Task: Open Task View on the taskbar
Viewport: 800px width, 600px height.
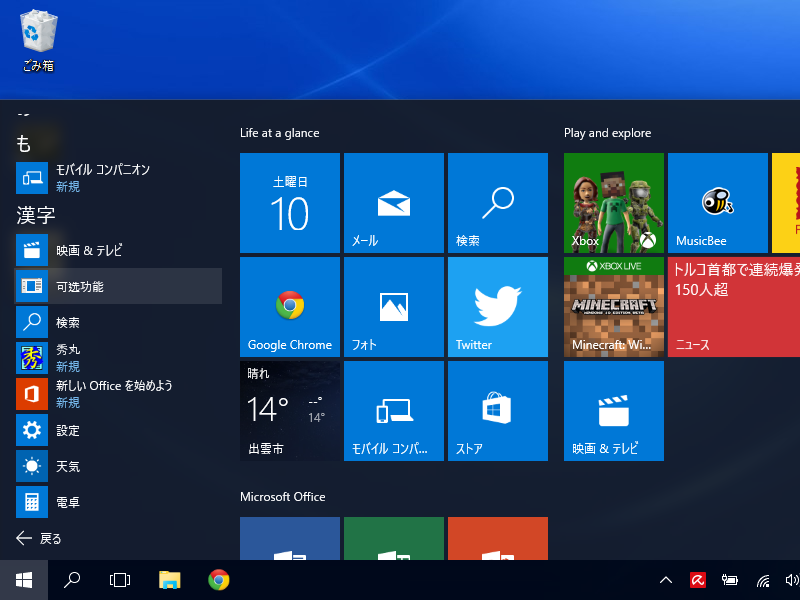Action: coord(120,580)
